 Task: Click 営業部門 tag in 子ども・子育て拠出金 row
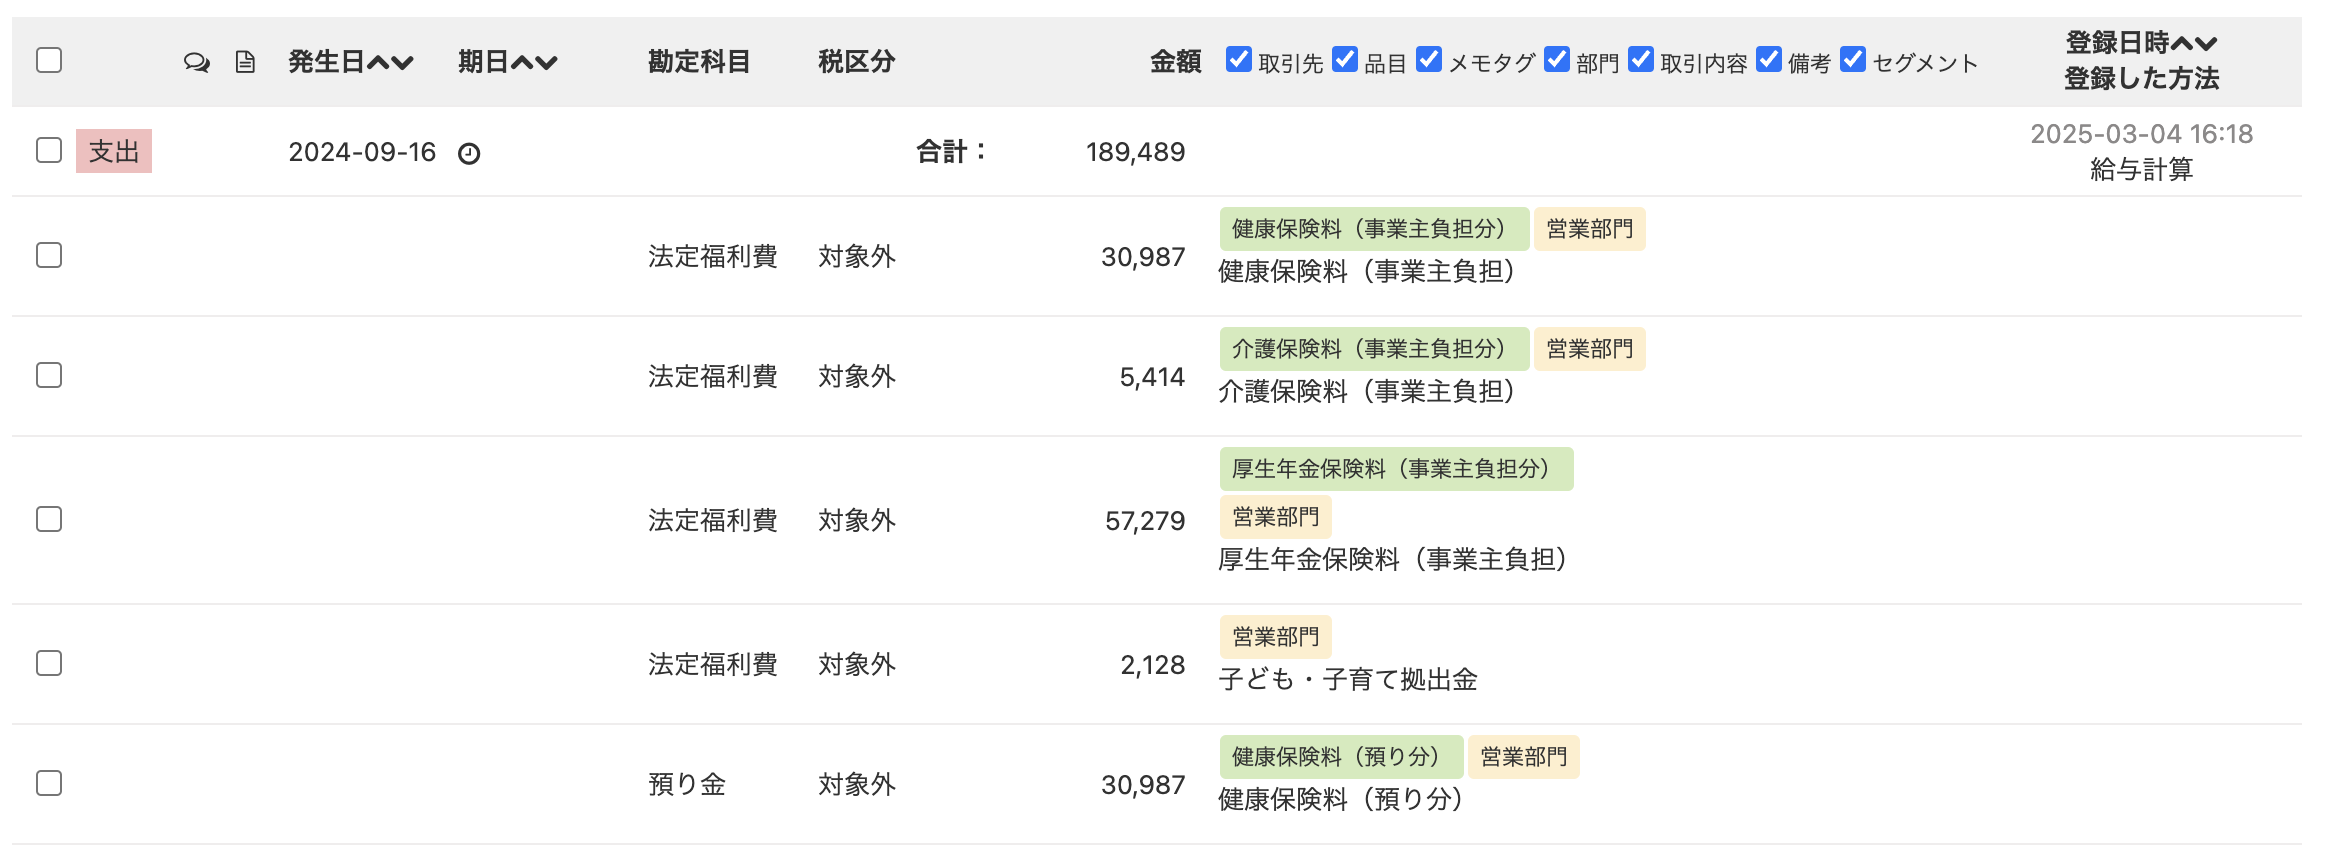tap(1275, 637)
